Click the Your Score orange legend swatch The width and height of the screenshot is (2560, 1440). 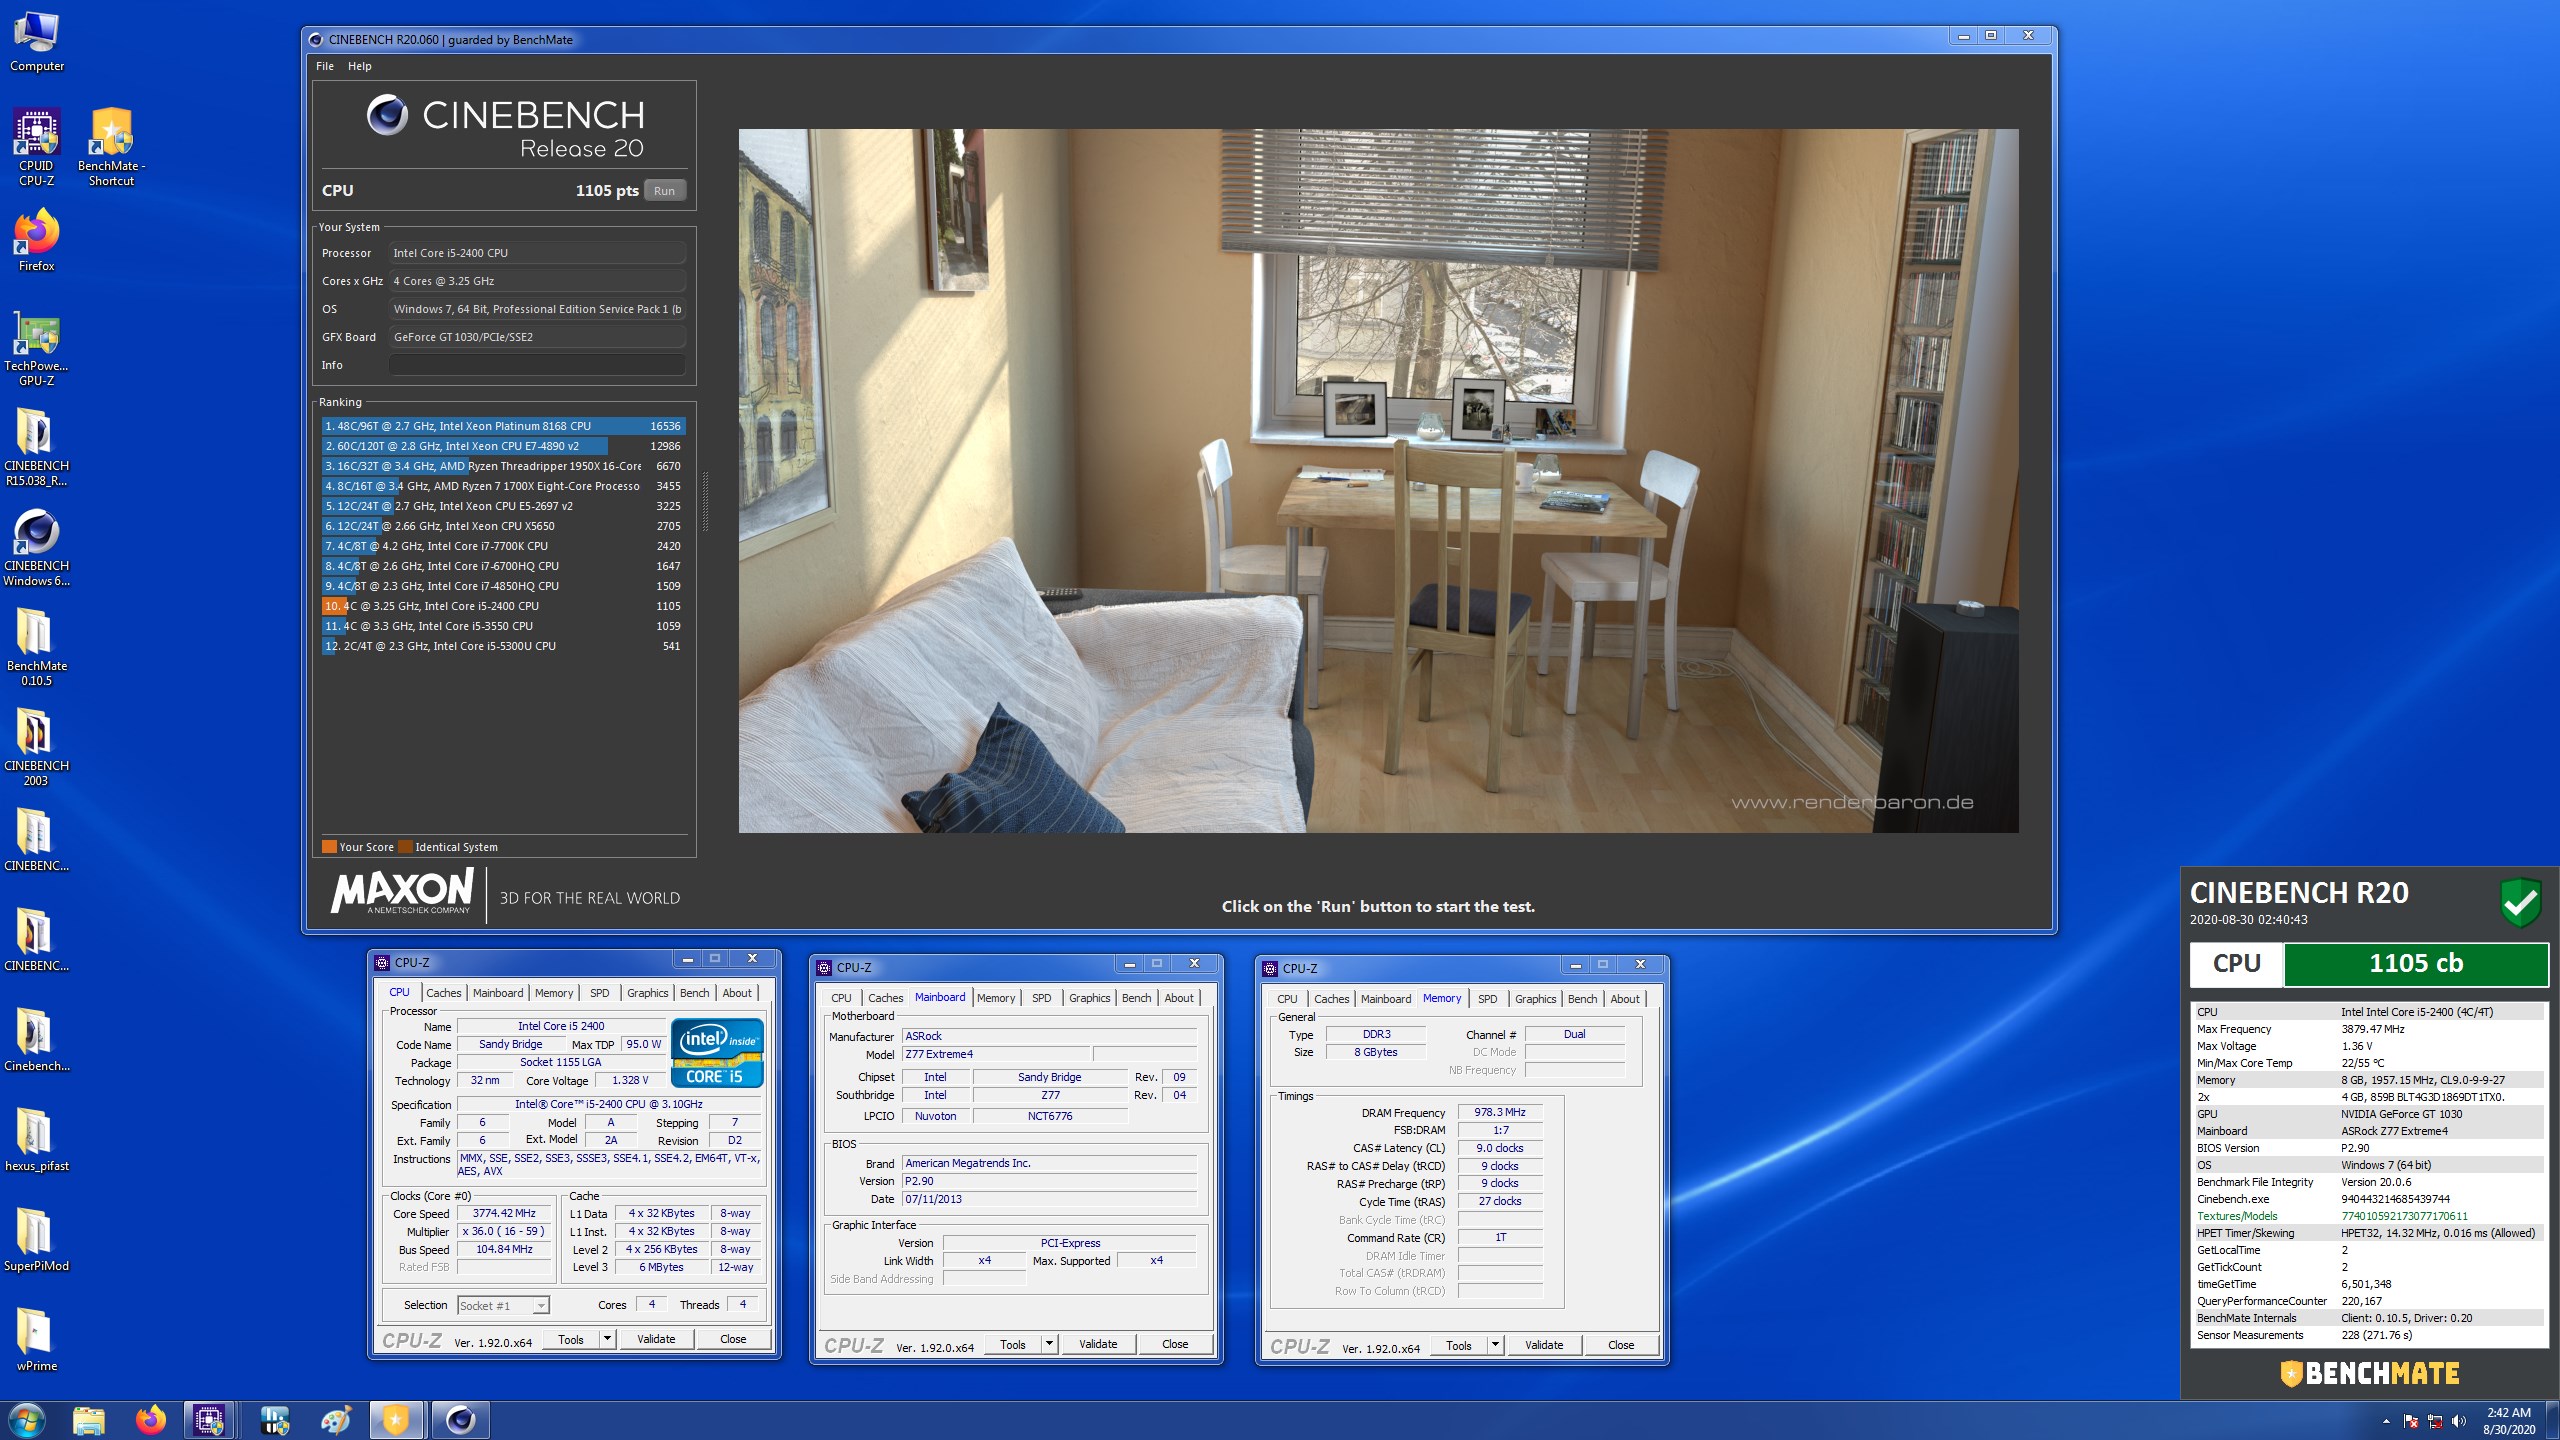(x=329, y=846)
